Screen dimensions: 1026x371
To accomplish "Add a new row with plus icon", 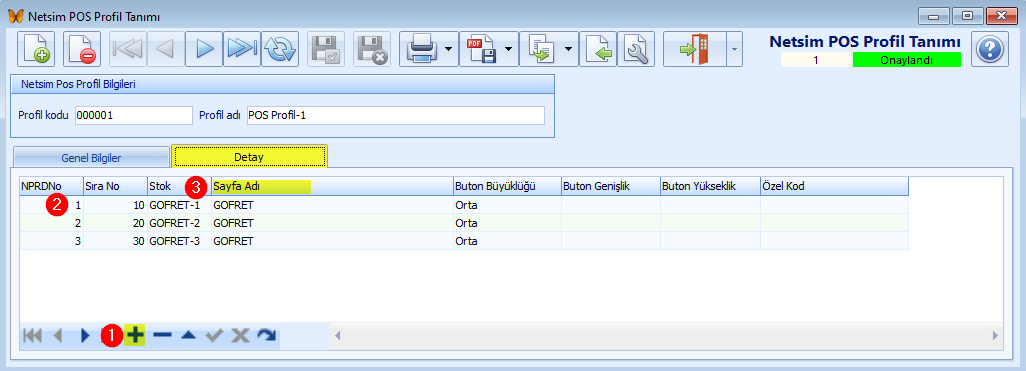I will (135, 336).
